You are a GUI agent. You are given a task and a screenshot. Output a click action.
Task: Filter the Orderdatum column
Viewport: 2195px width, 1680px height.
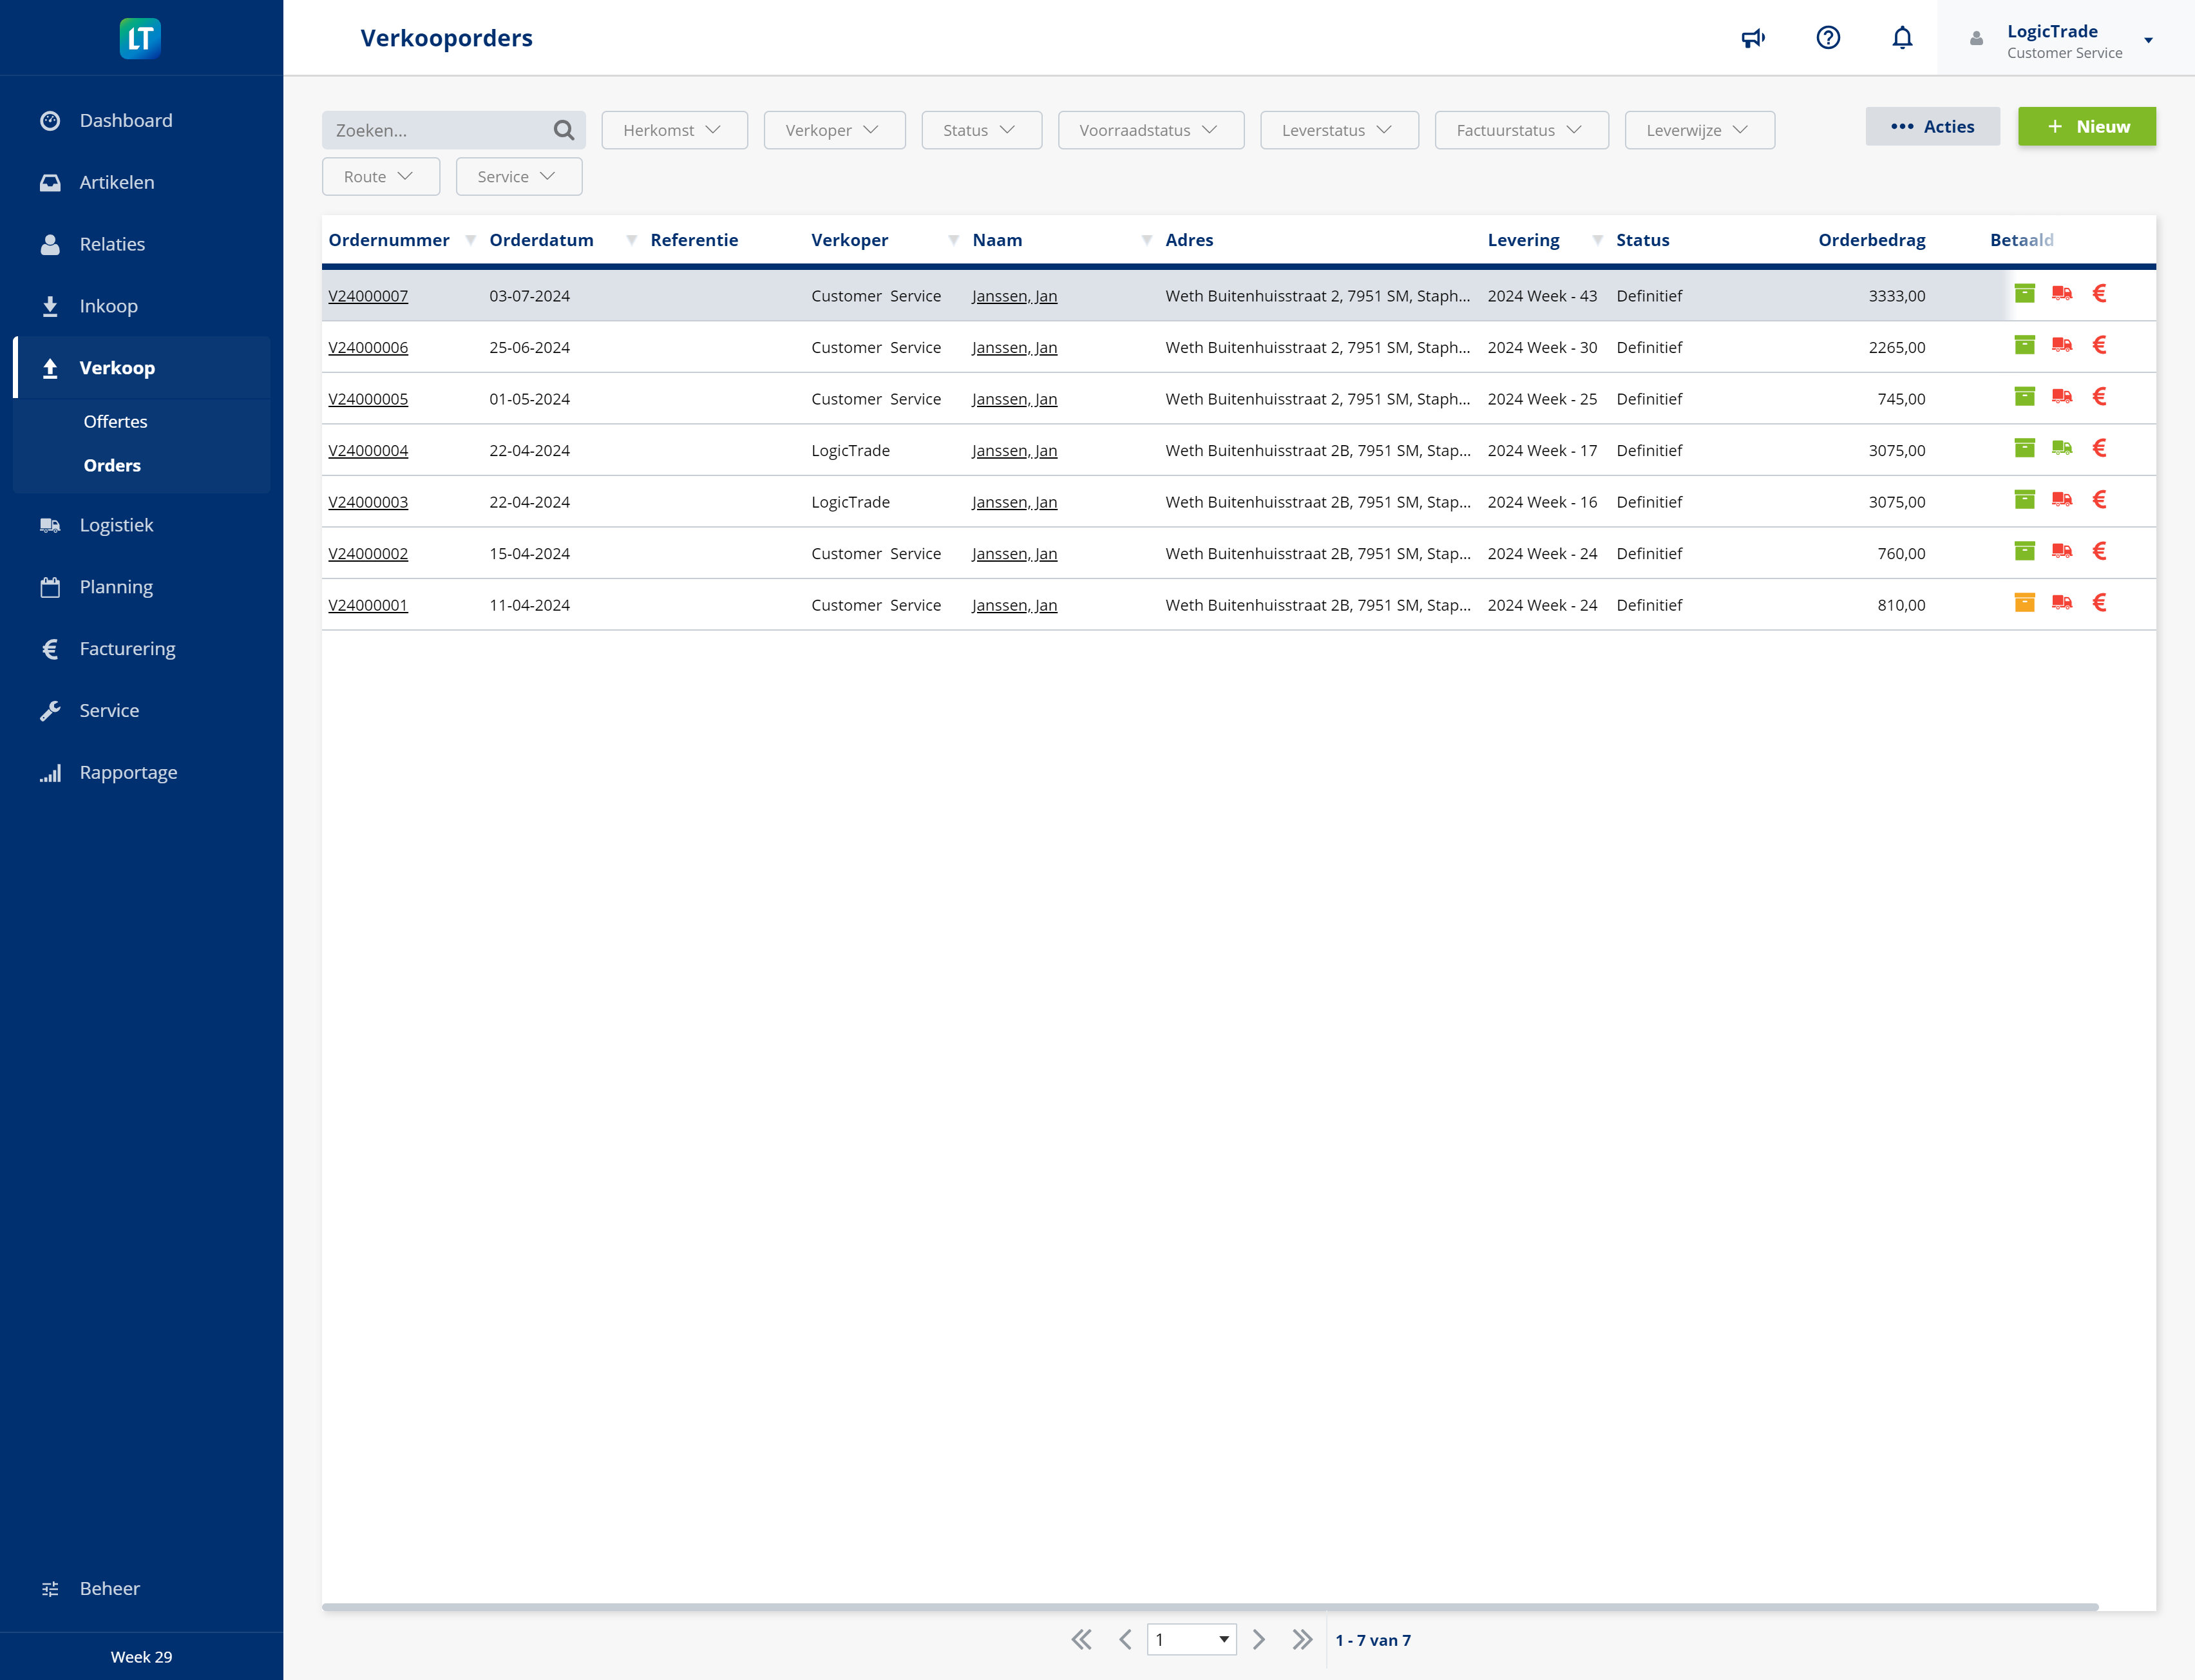coord(631,240)
